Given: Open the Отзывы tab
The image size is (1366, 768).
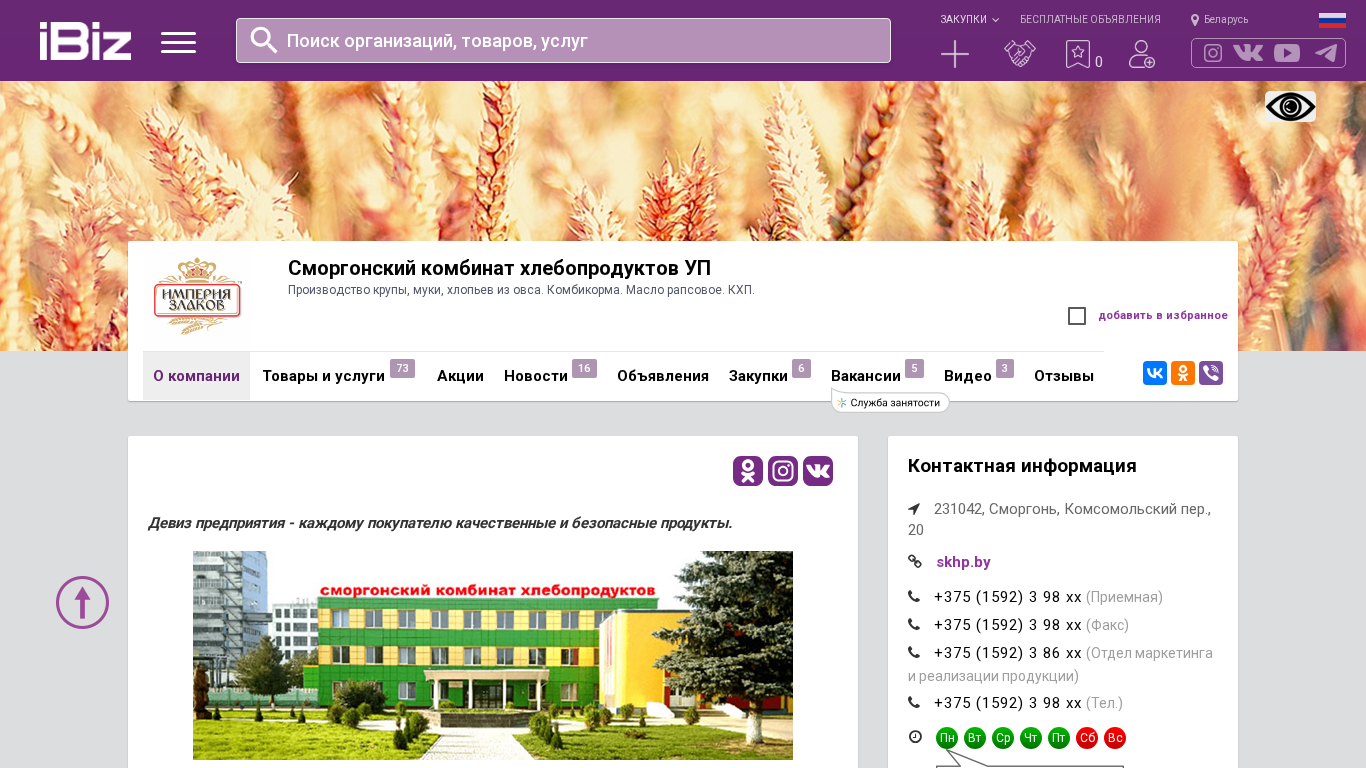Looking at the screenshot, I should (x=1064, y=376).
